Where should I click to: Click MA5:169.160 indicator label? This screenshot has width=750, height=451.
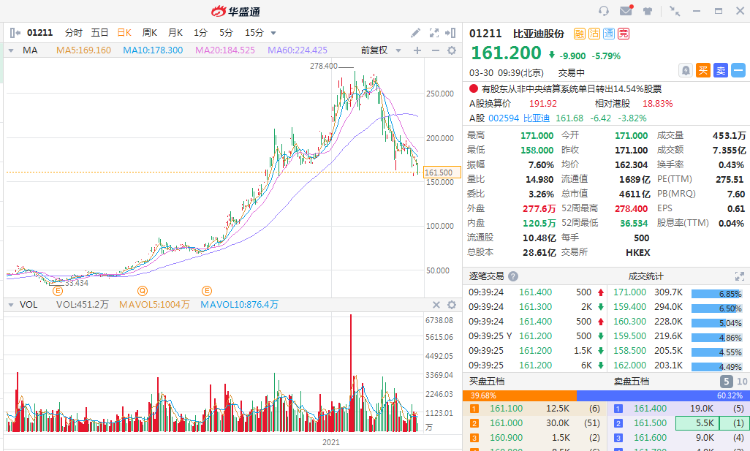click(84, 50)
